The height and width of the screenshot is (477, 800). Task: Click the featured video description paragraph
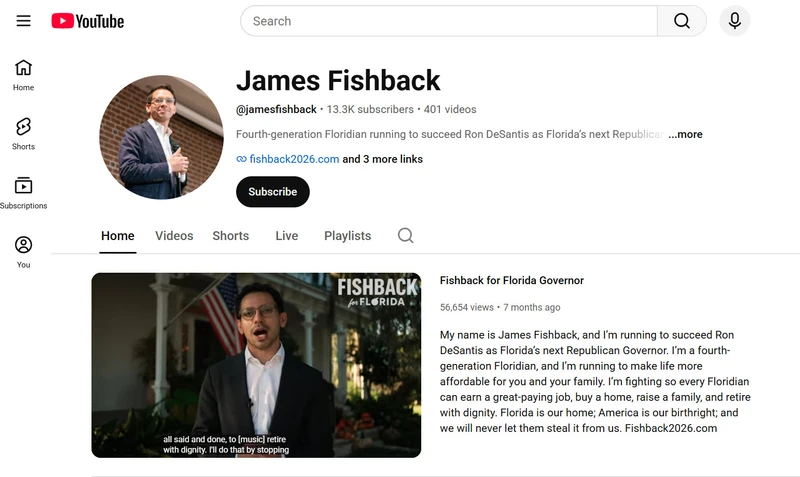[x=595, y=382]
